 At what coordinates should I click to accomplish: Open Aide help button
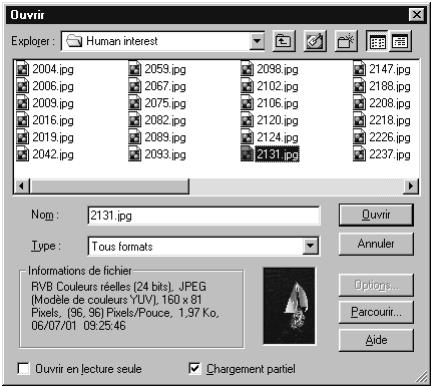[376, 340]
